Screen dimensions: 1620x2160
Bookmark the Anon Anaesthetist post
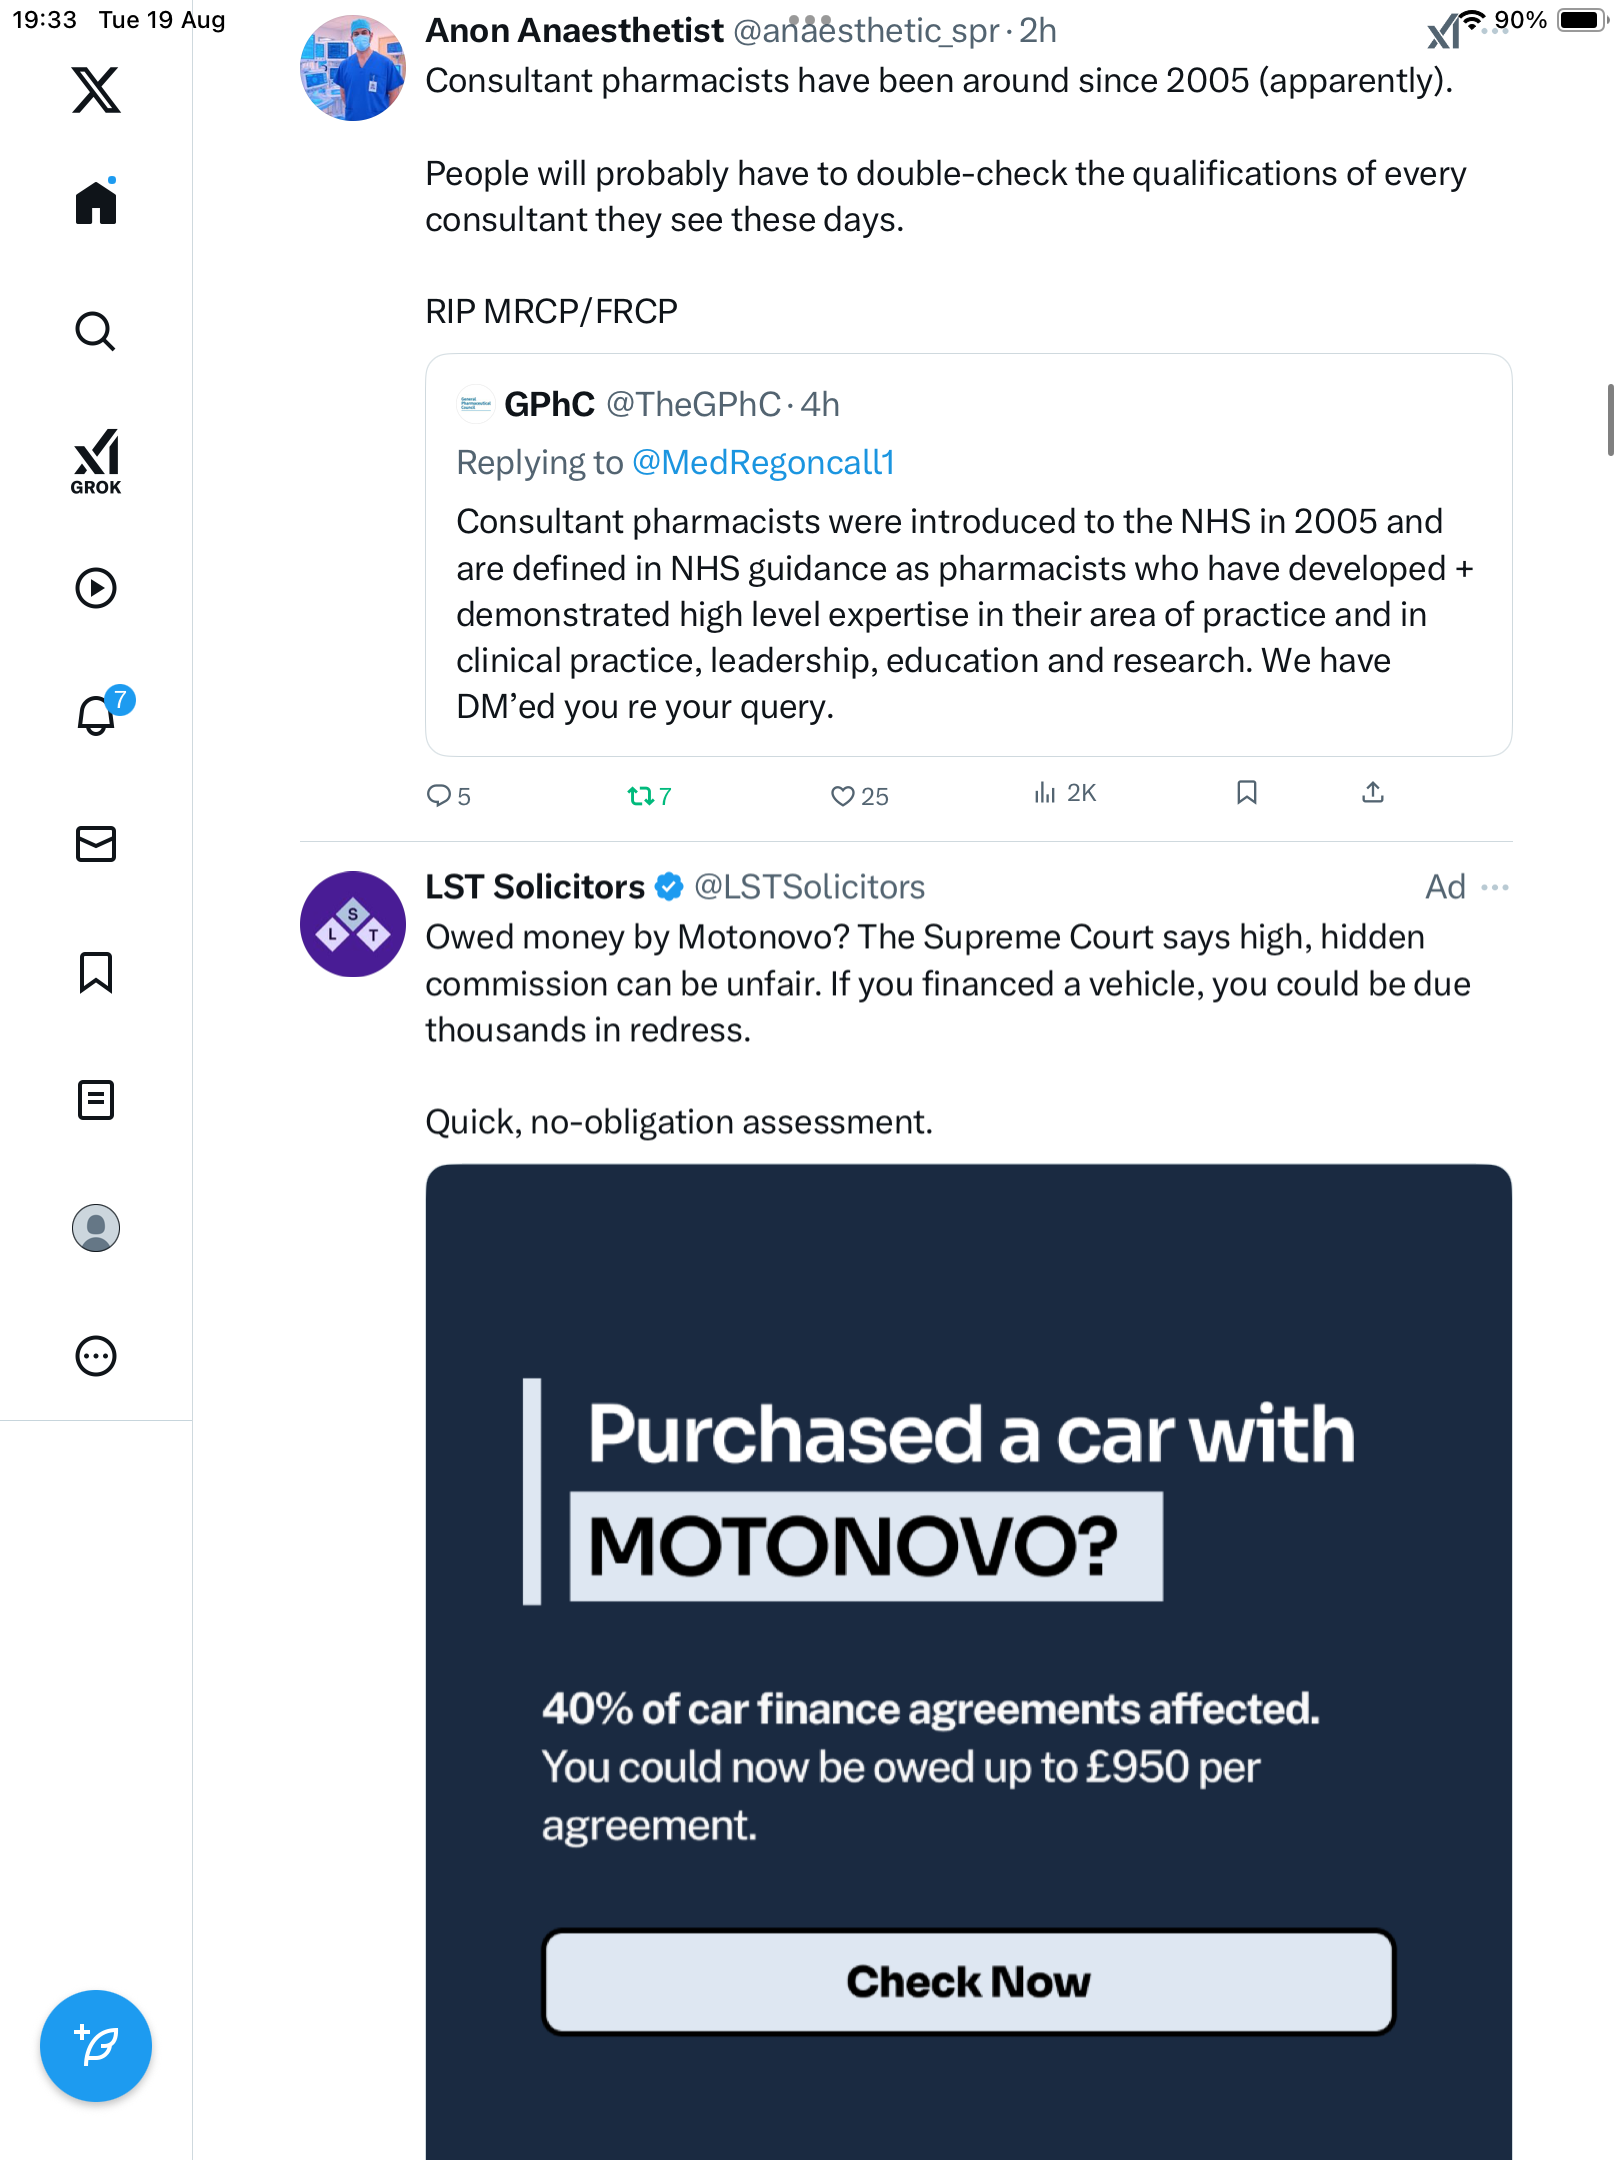pyautogui.click(x=1246, y=794)
